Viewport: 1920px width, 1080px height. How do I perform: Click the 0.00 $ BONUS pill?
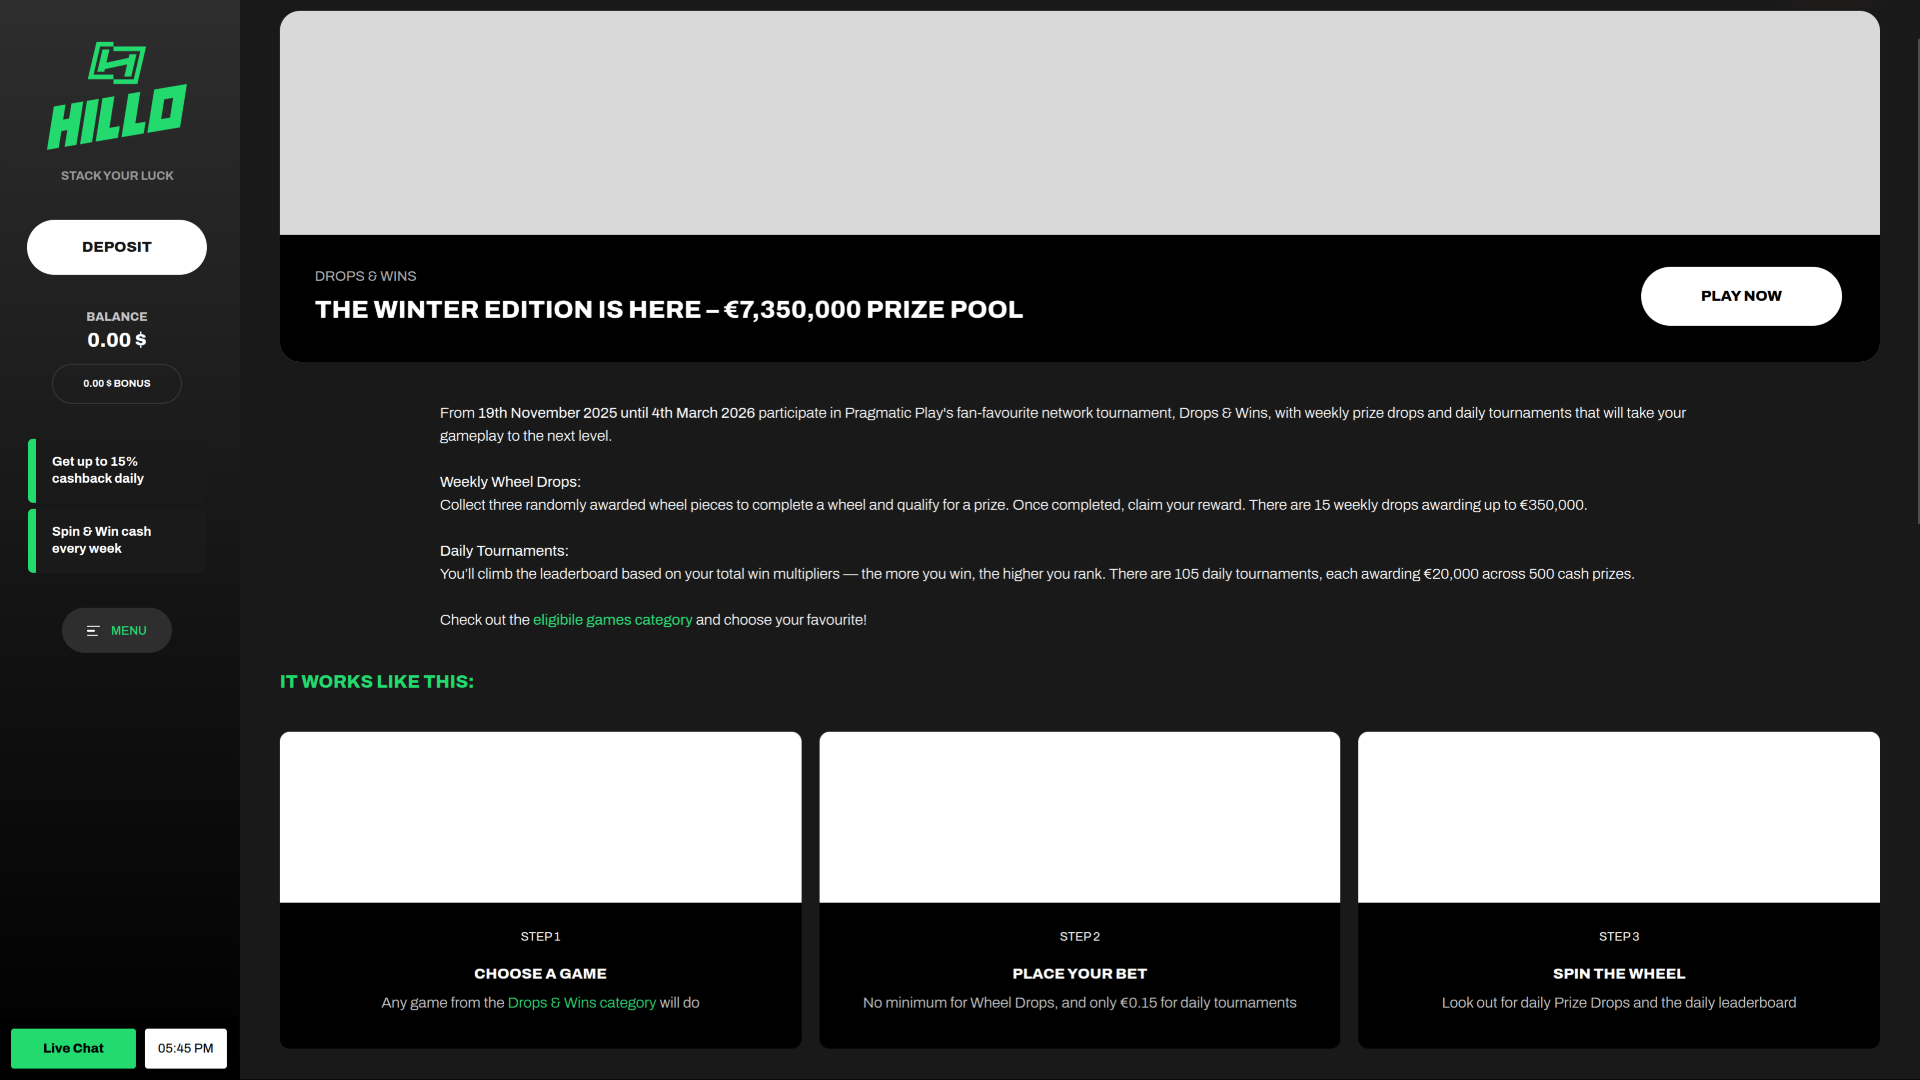[x=117, y=384]
